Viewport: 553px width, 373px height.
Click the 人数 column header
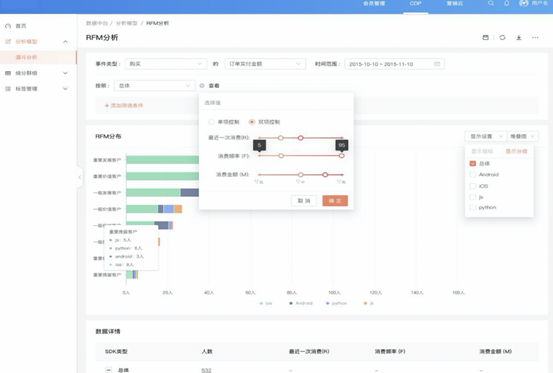tap(207, 351)
